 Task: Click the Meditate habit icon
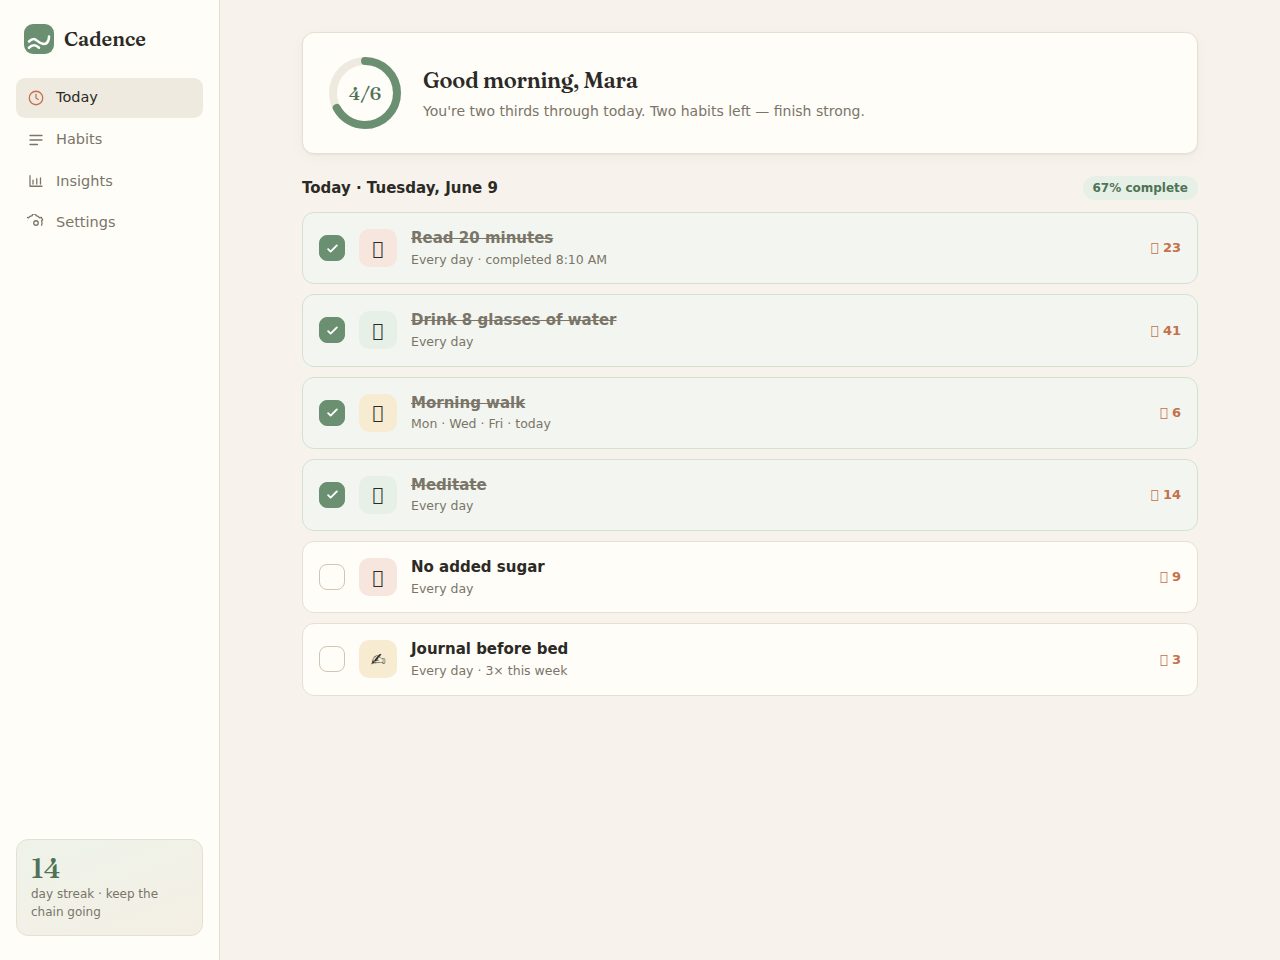378,495
